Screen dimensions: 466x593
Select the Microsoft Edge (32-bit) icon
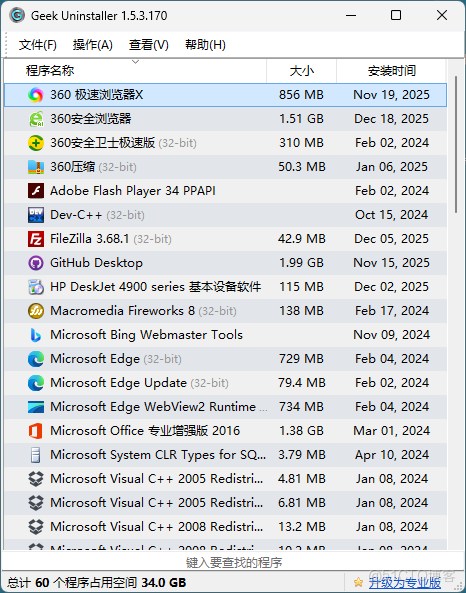[36, 359]
